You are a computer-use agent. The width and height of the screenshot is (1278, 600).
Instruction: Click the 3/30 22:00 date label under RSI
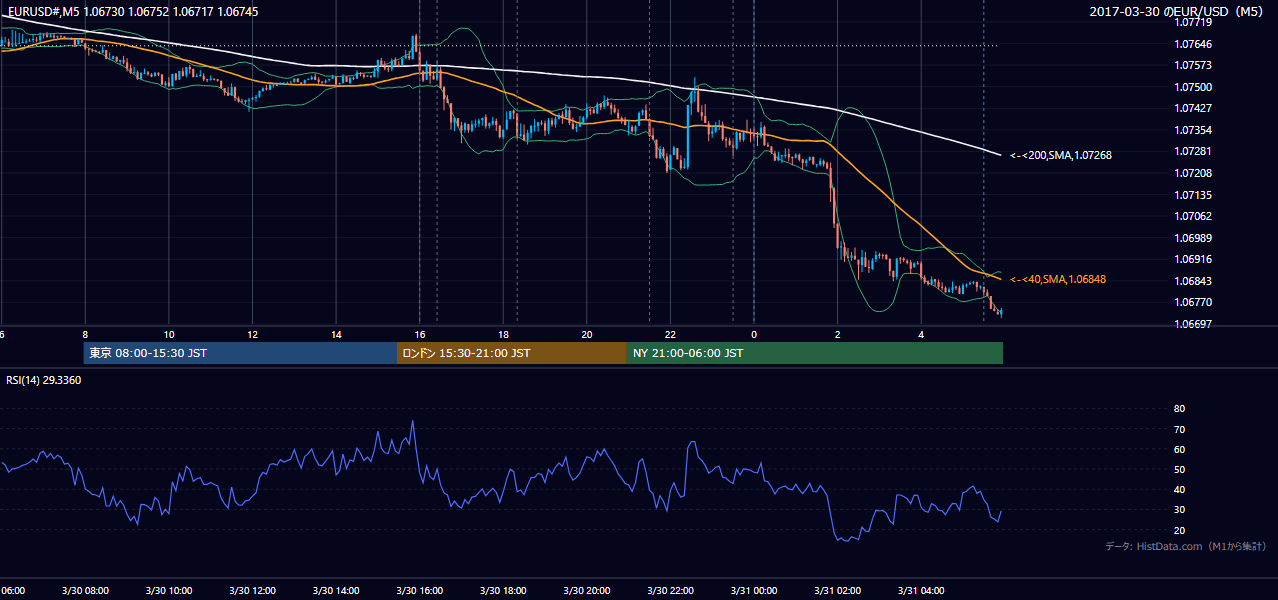(670, 590)
